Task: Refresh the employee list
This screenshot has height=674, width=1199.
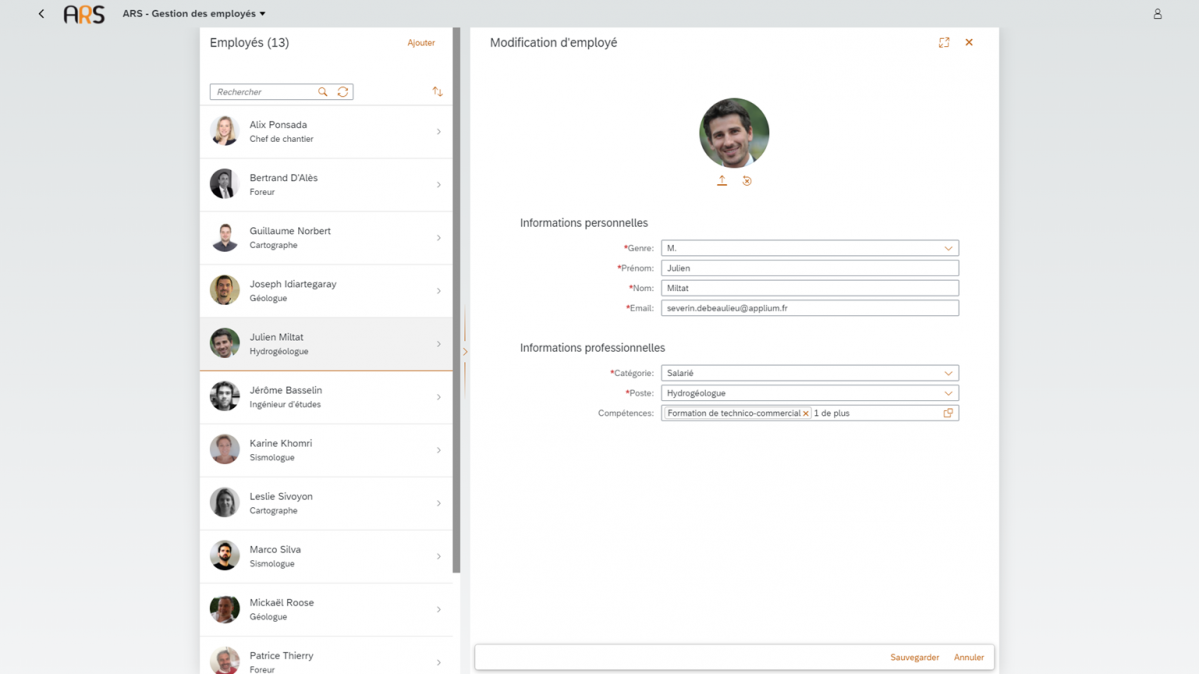Action: coord(343,92)
